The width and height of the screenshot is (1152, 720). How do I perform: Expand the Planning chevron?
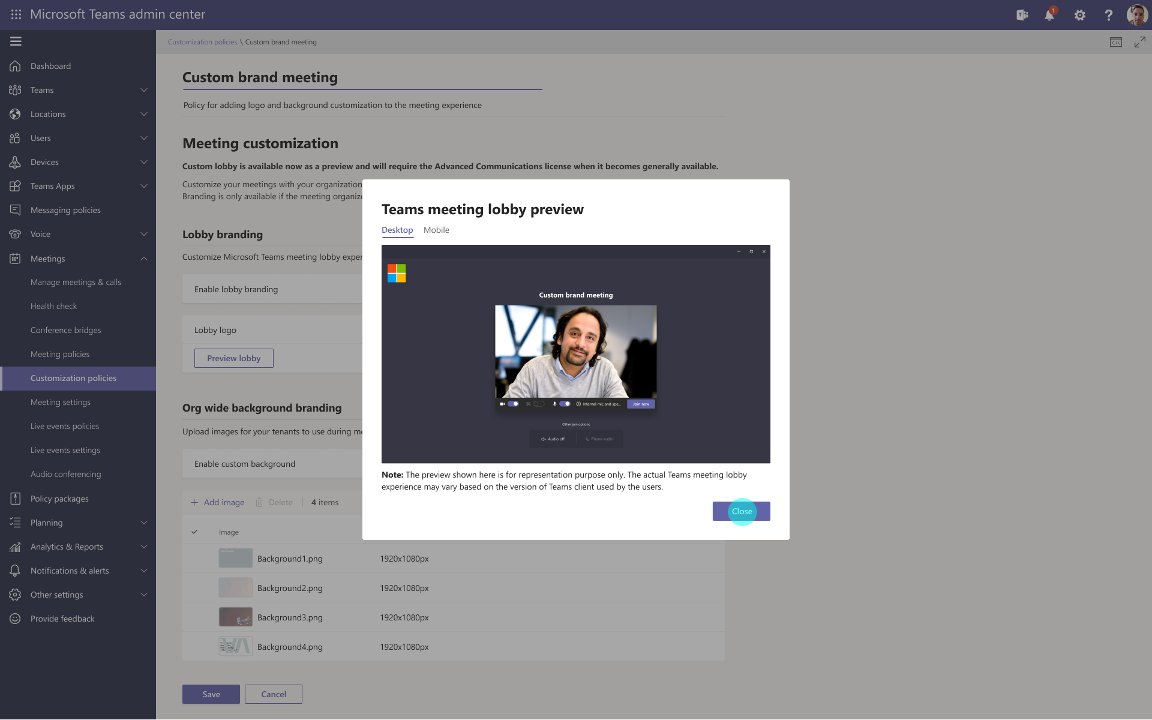click(x=144, y=522)
